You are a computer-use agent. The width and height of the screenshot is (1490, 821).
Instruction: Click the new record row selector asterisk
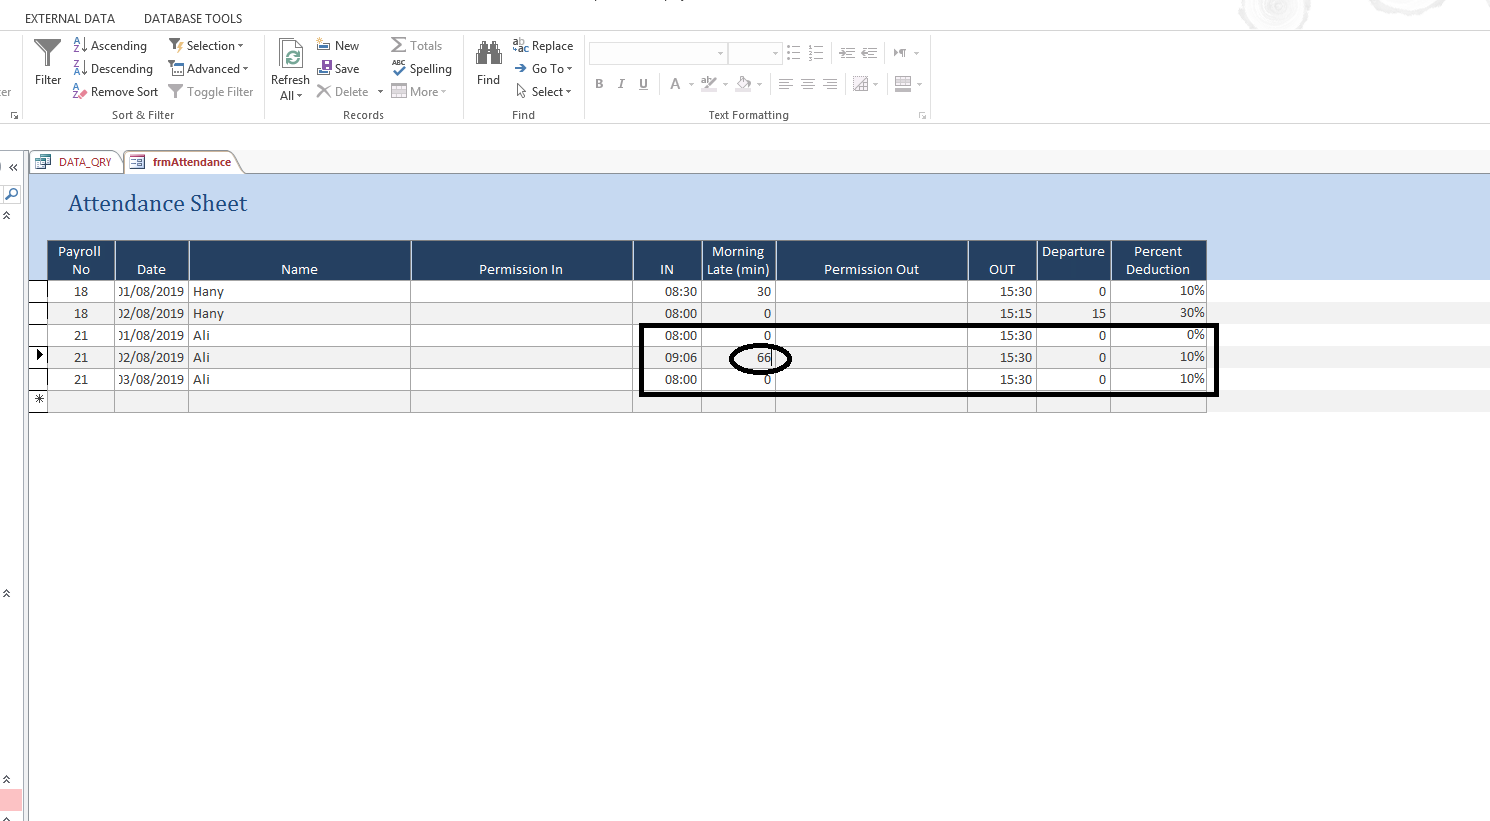(39, 400)
